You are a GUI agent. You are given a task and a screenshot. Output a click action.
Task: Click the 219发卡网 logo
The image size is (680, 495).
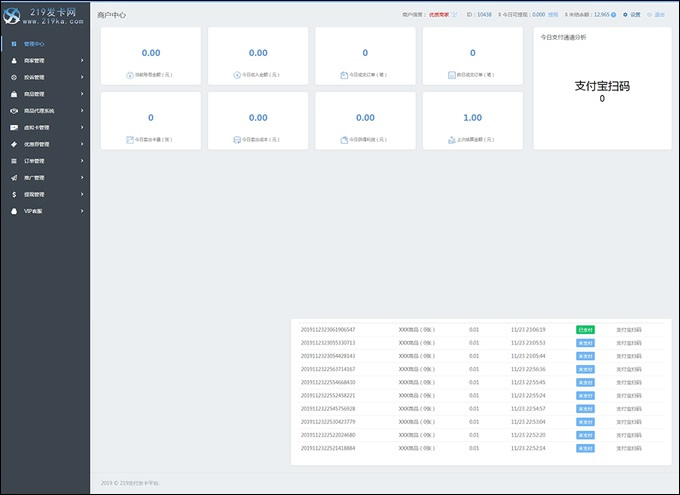pos(44,14)
